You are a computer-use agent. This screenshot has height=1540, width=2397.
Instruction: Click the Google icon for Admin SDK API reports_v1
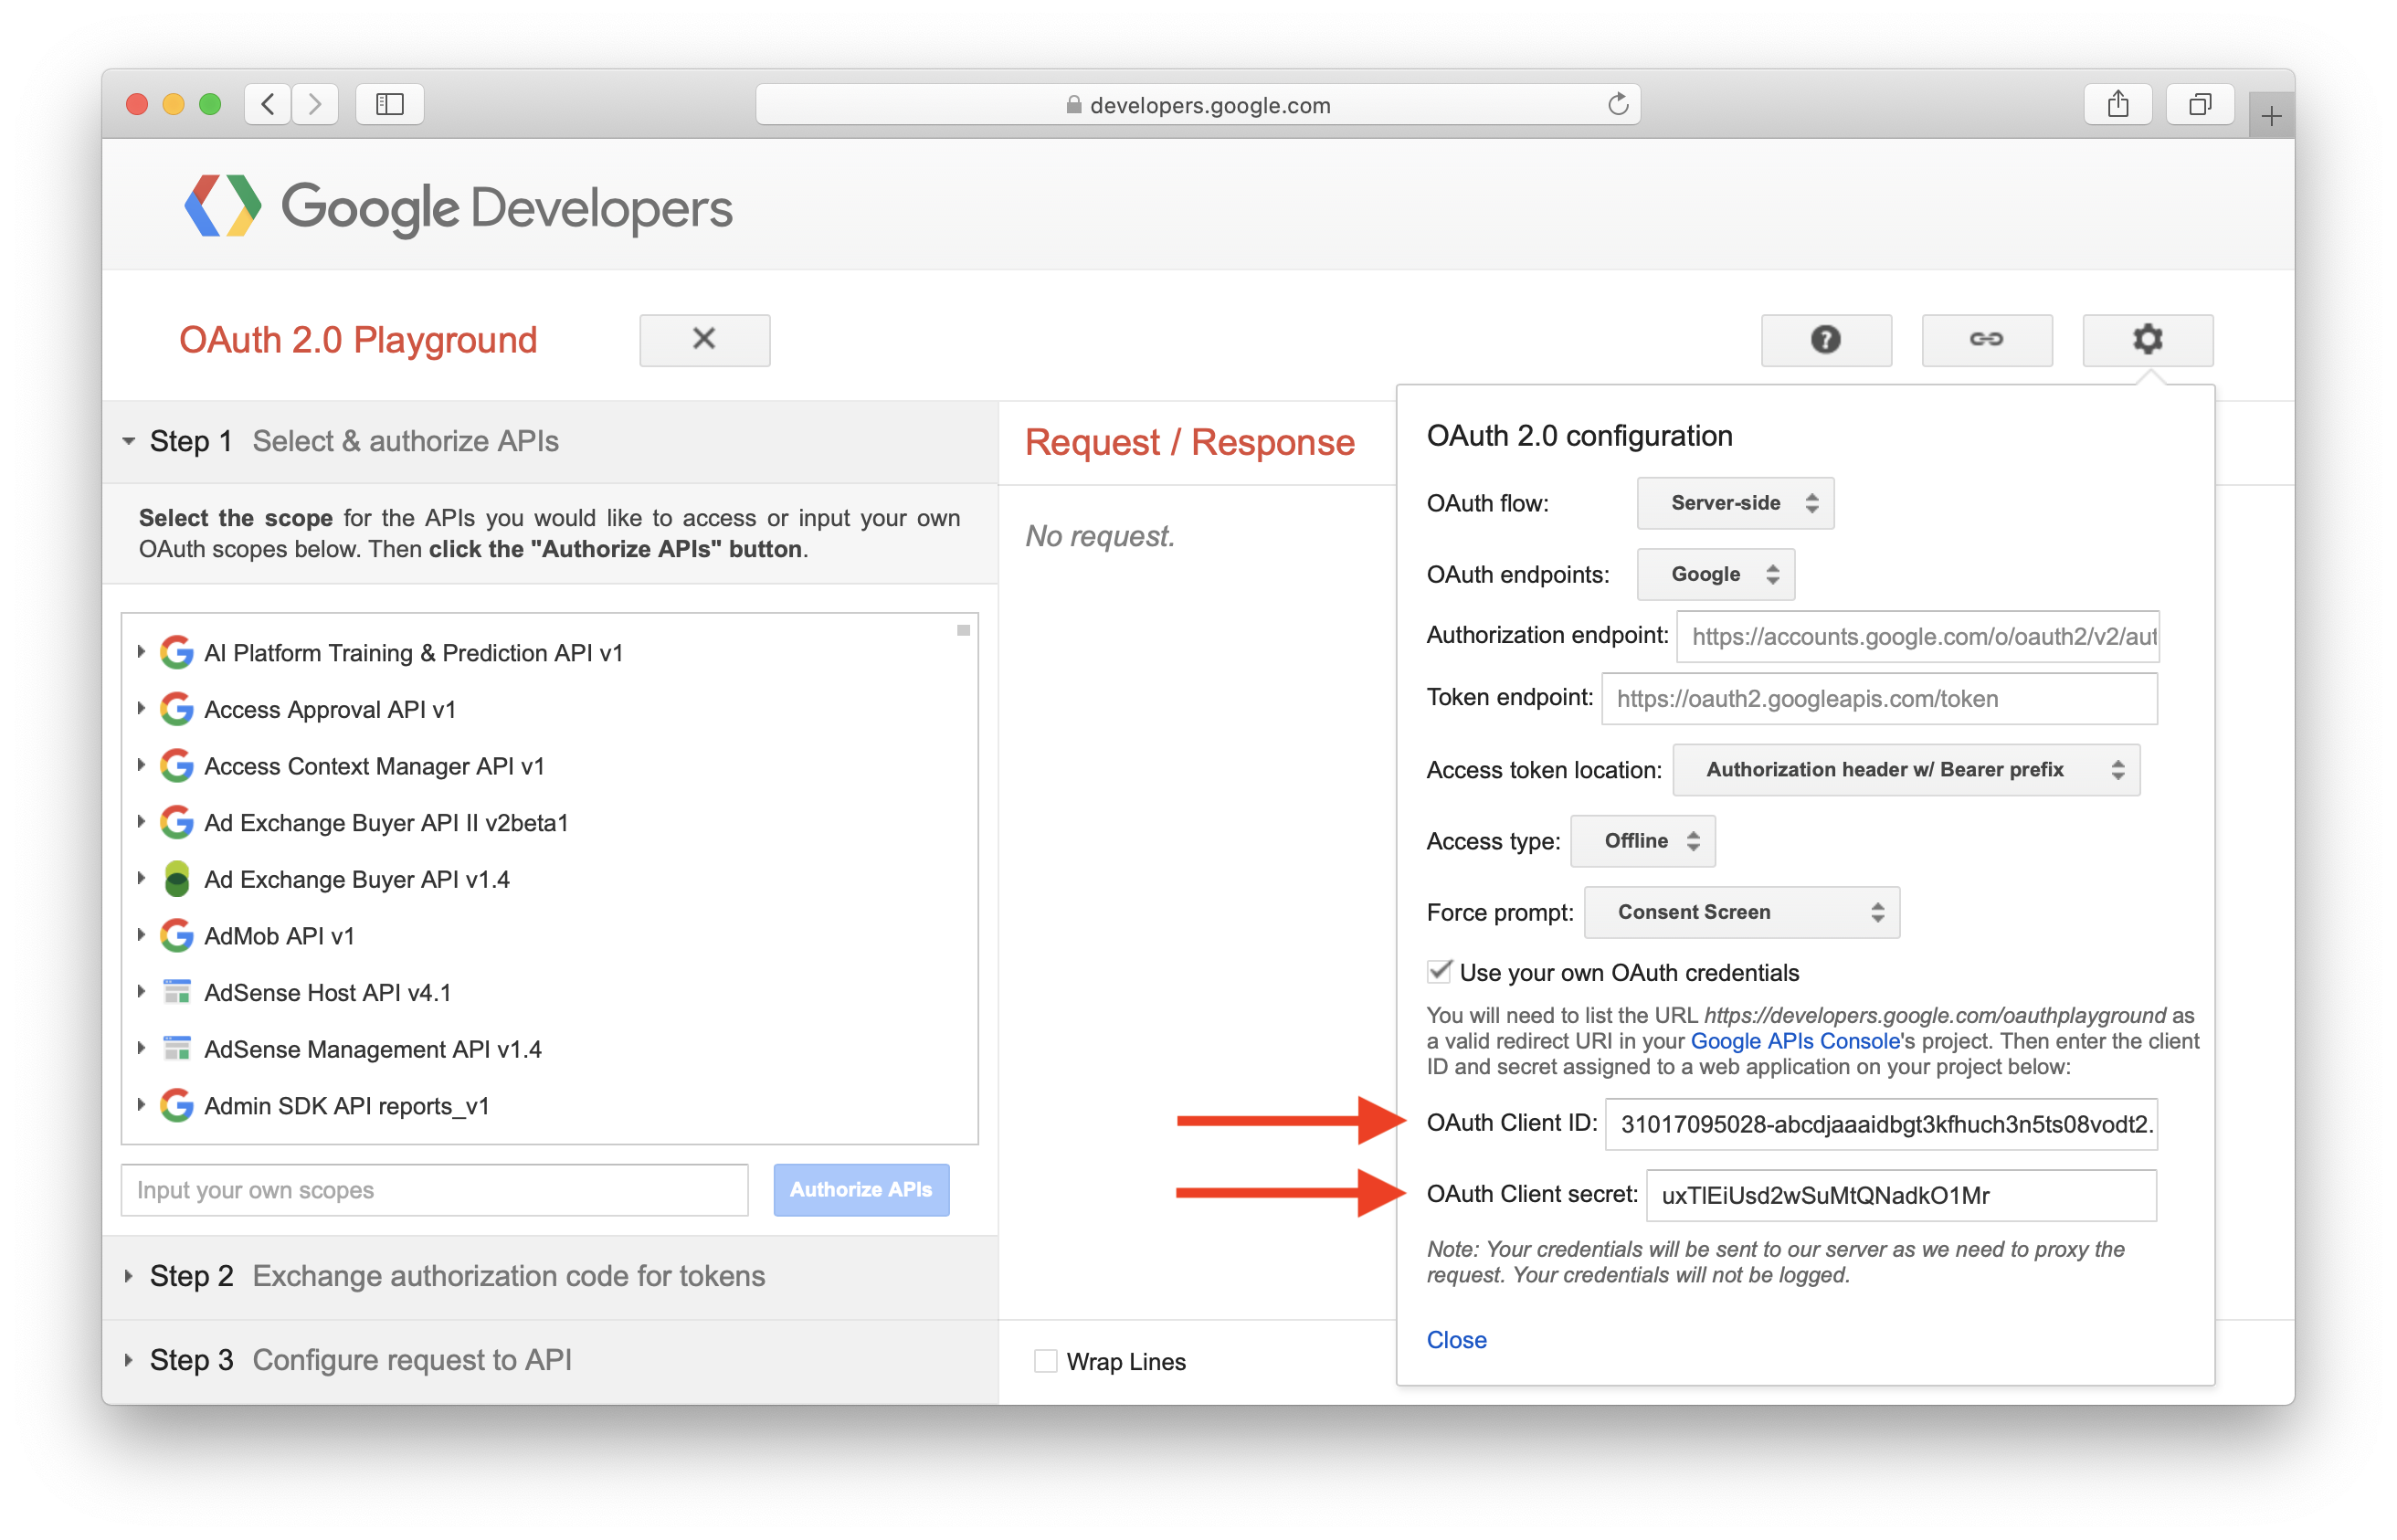pyautogui.click(x=177, y=1106)
